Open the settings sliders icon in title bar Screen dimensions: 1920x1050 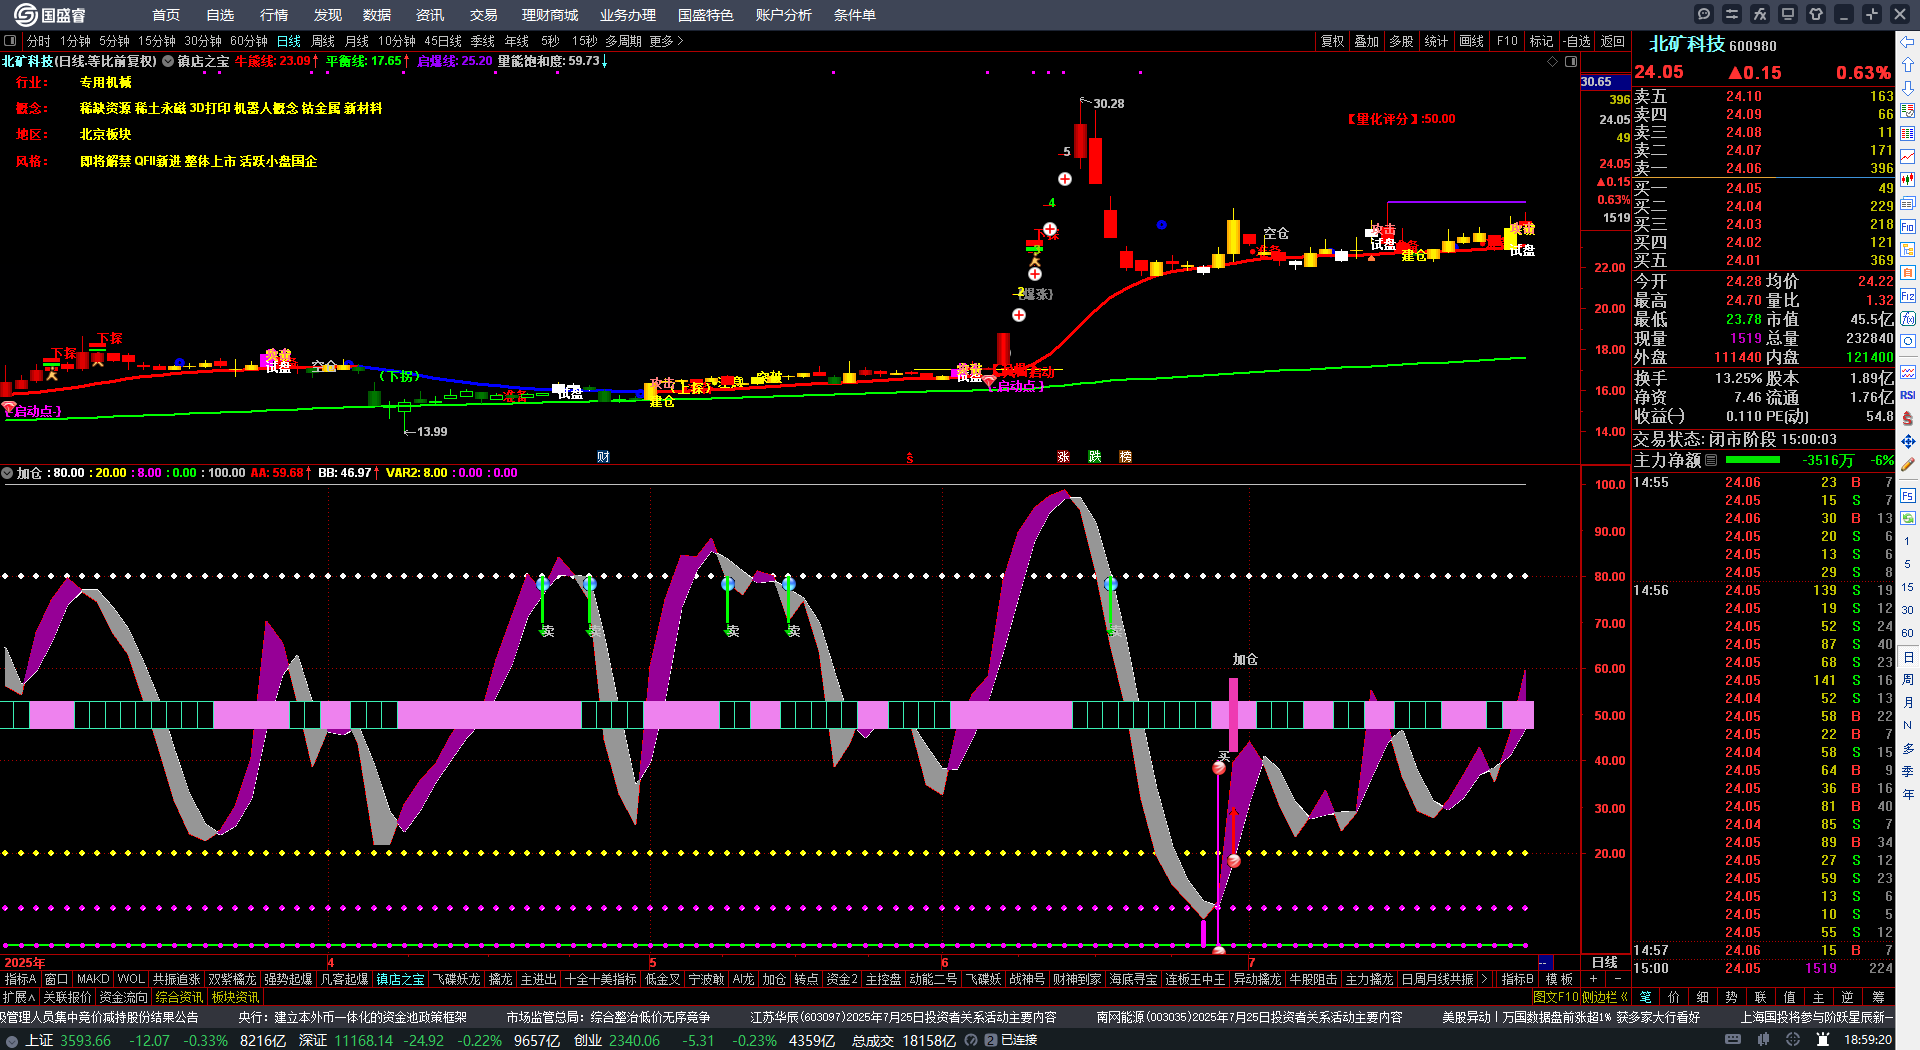tap(1732, 14)
